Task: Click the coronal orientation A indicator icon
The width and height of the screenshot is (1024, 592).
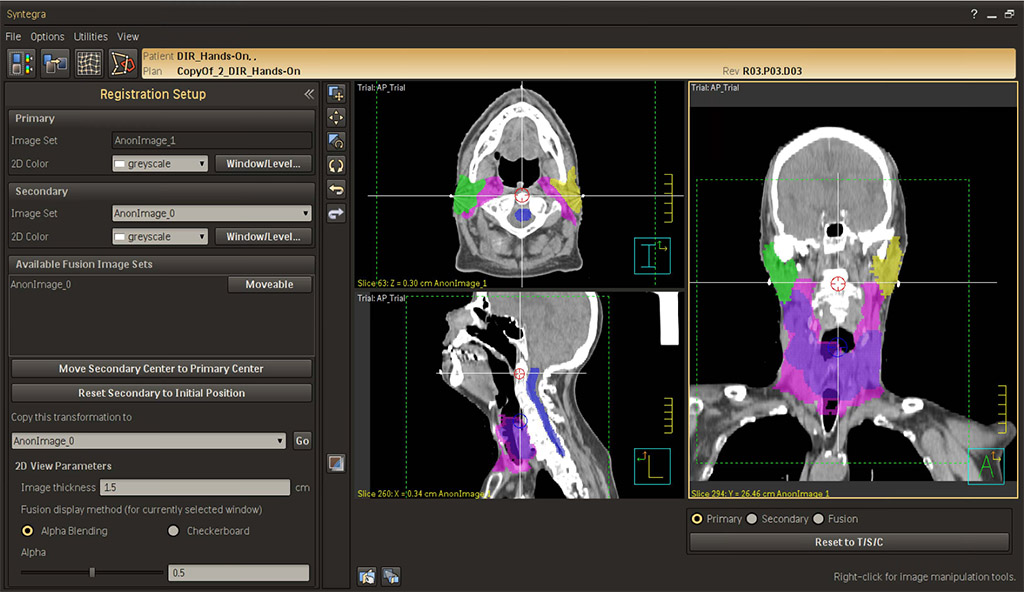Action: pos(985,465)
